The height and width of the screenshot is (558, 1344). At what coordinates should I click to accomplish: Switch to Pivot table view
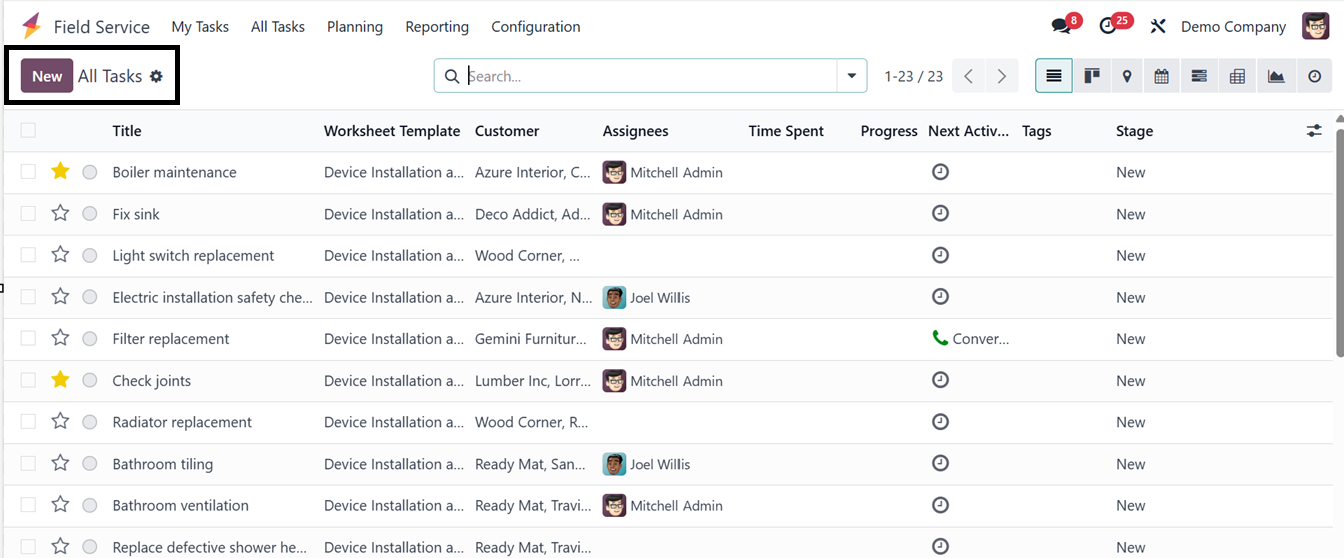tap(1237, 76)
